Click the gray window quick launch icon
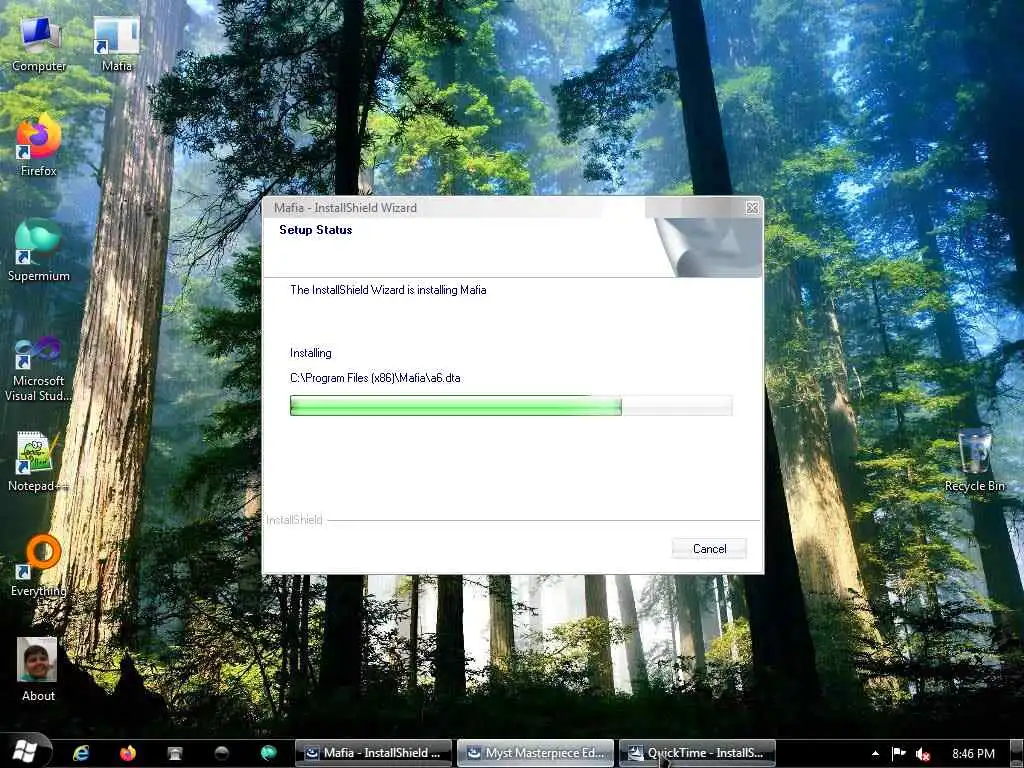Screen dimensions: 1024x768 174,753
